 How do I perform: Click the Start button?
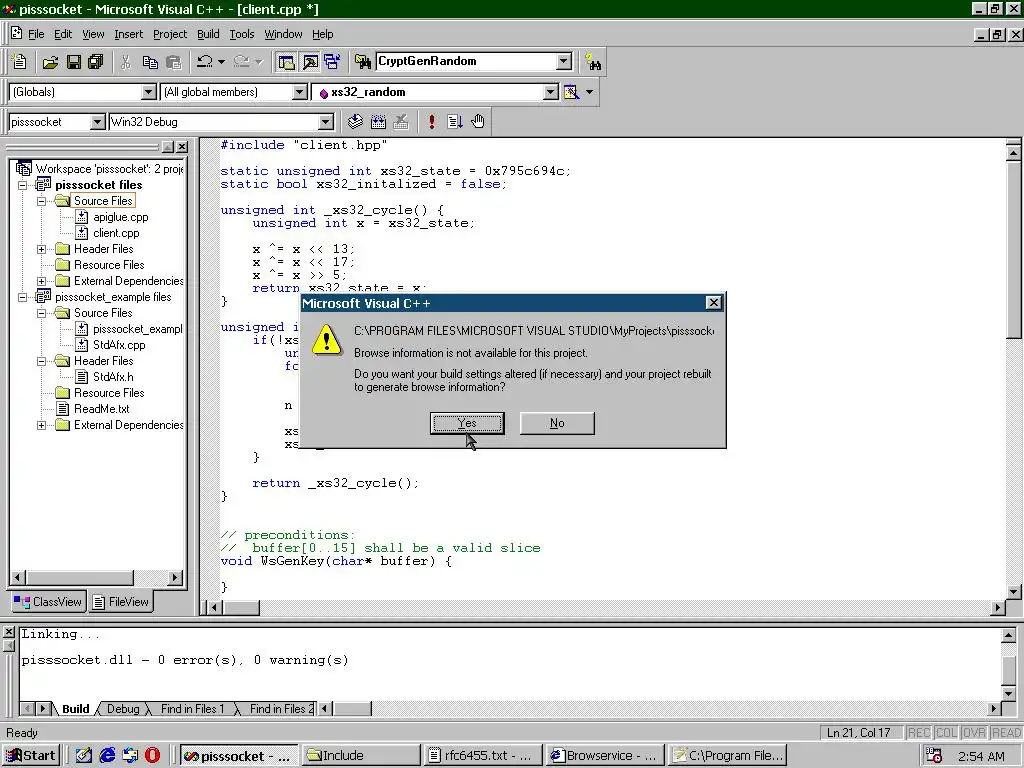(x=31, y=756)
